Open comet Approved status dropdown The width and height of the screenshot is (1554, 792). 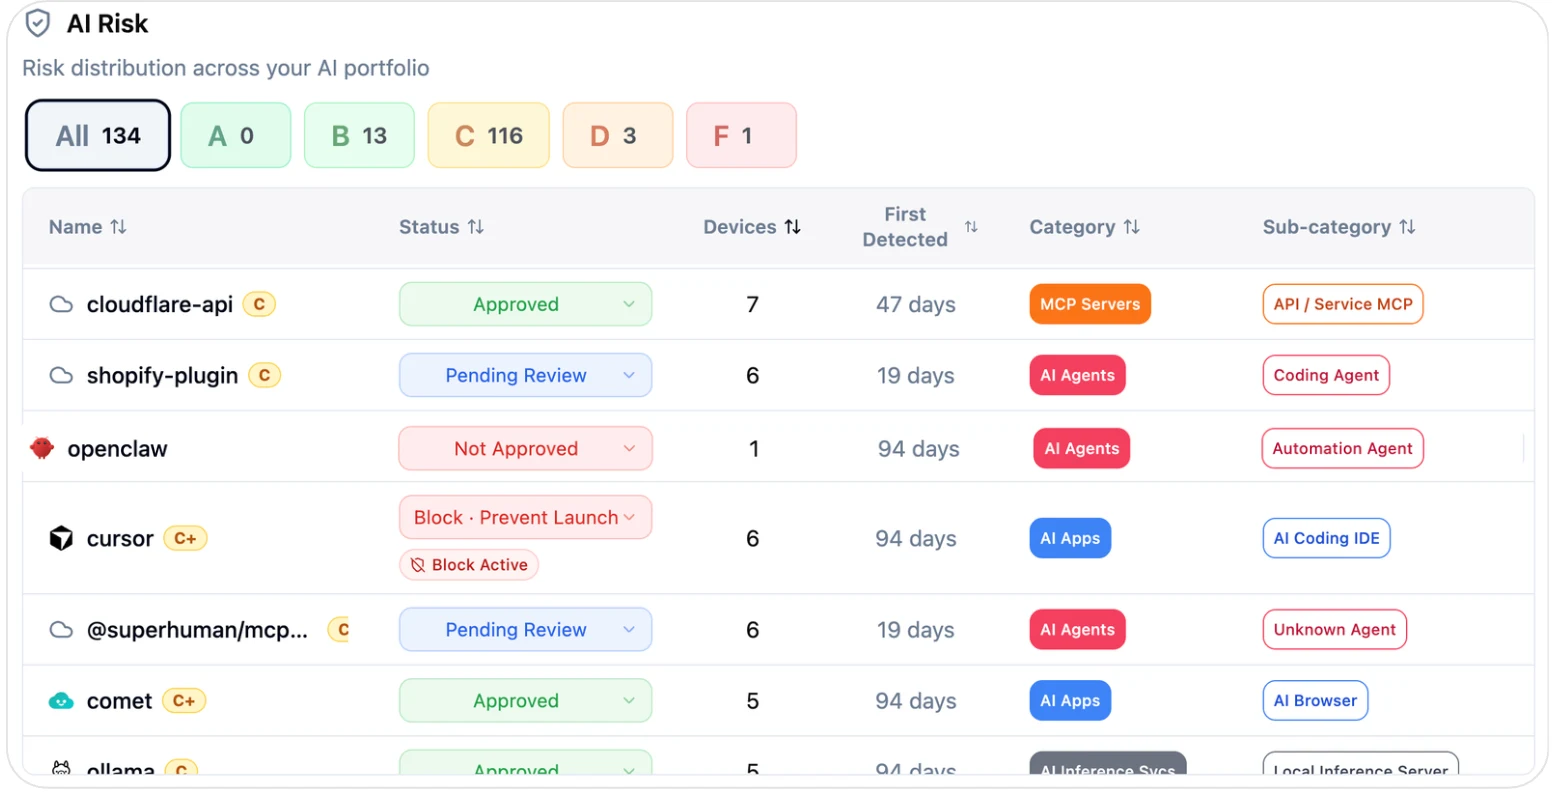pyautogui.click(x=526, y=701)
